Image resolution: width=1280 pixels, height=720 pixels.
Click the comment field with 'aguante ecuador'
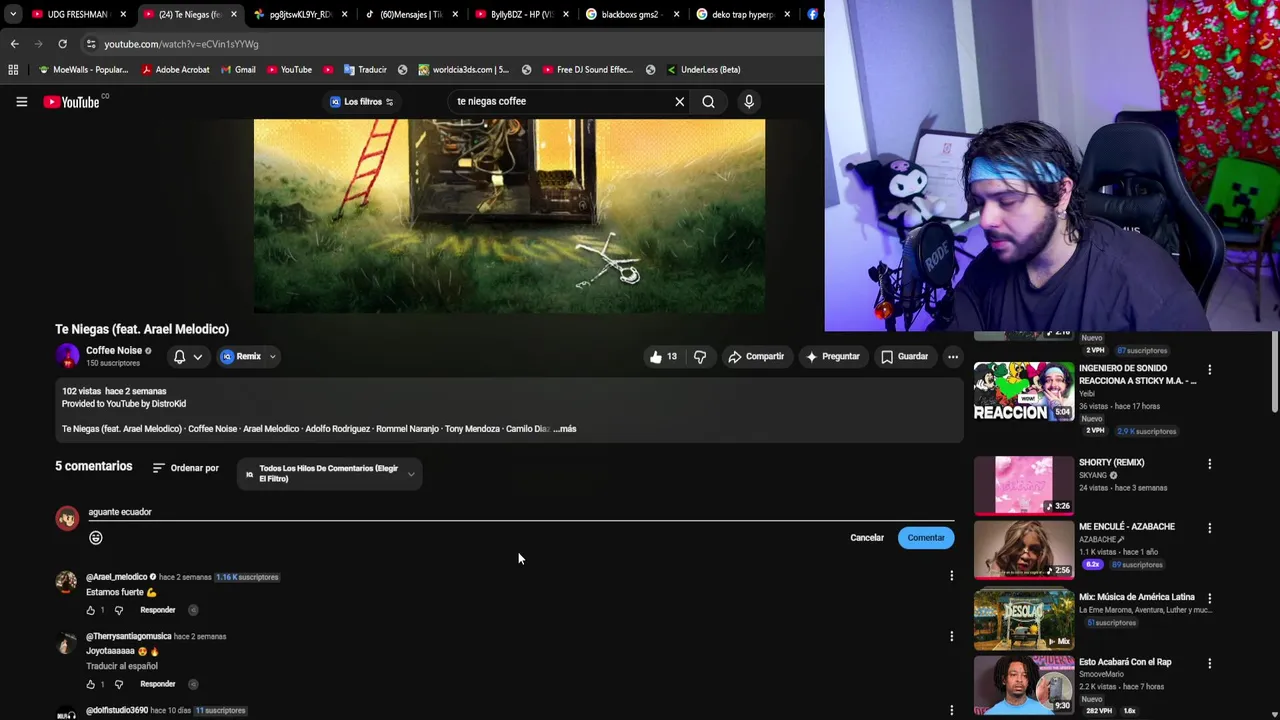521,512
